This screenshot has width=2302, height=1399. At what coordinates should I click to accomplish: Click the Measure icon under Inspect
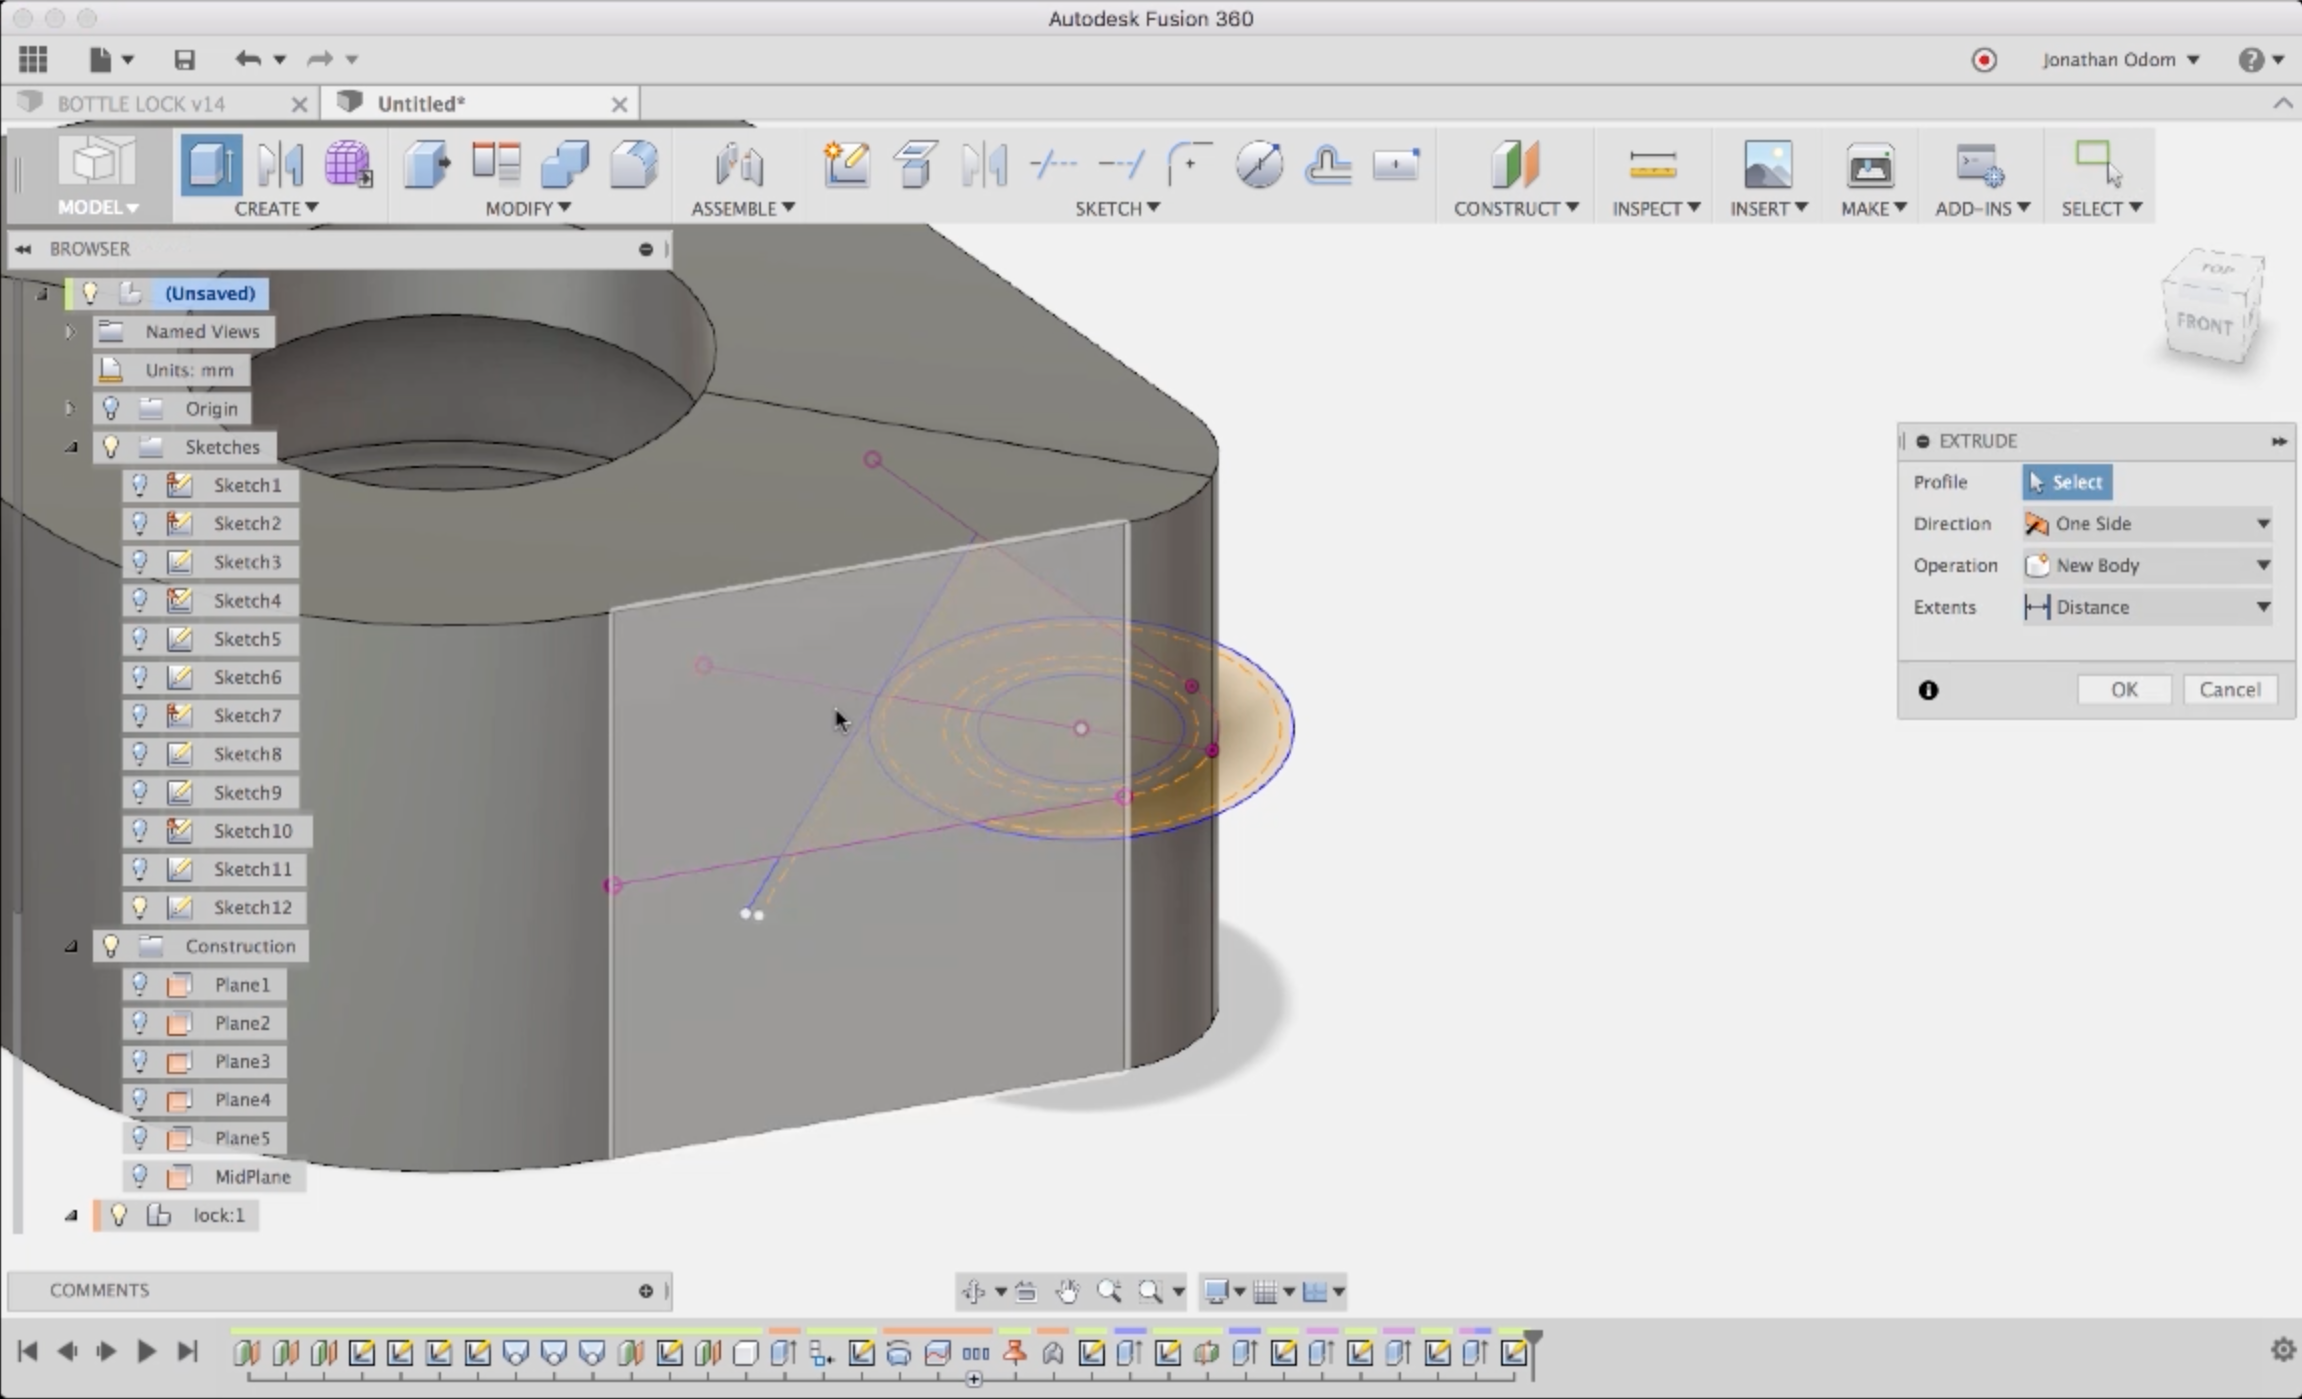(1652, 165)
